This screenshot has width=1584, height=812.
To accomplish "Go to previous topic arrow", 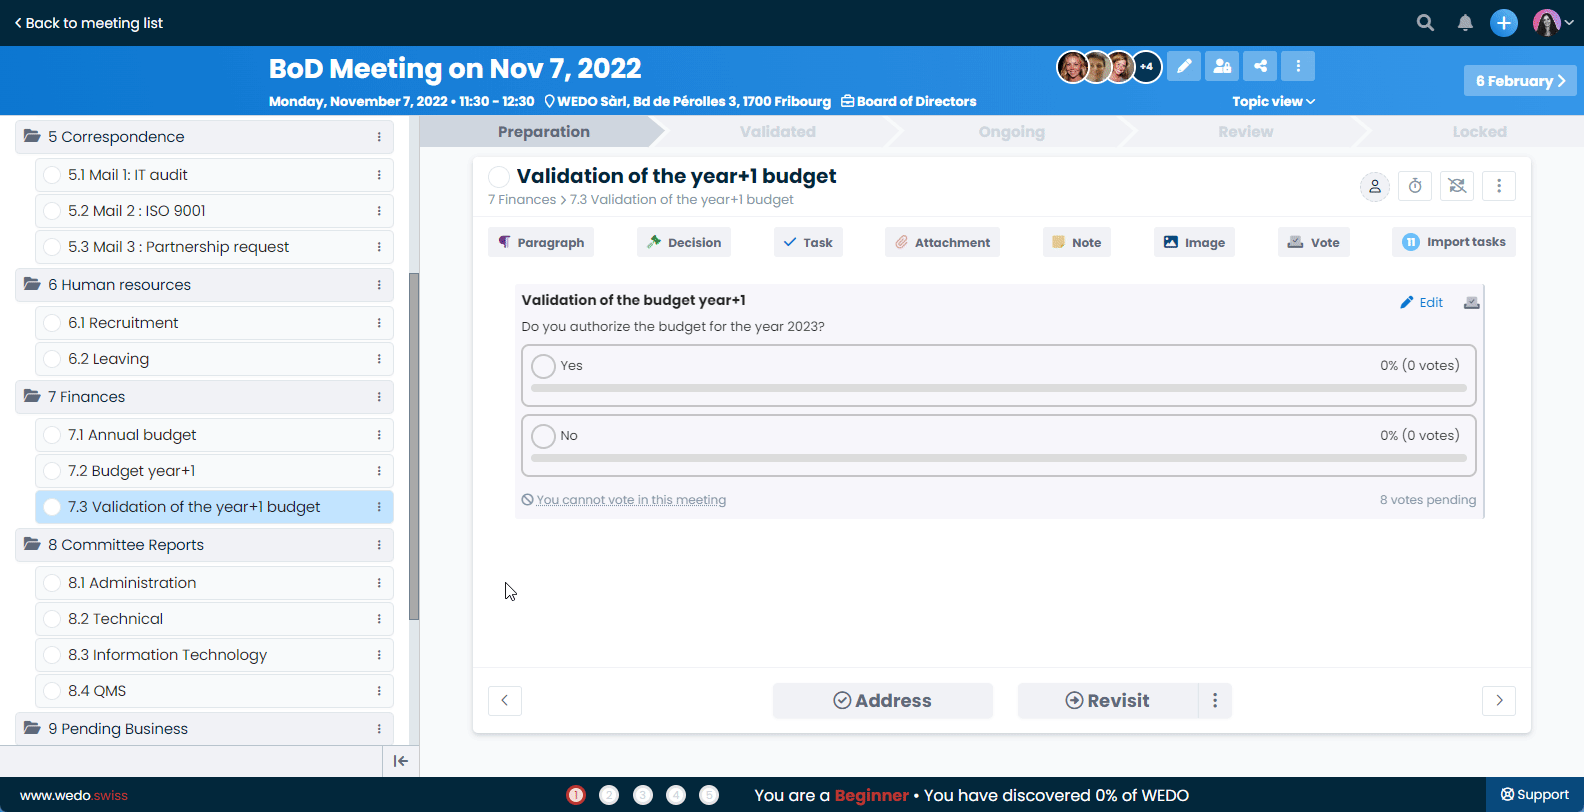I will (x=505, y=700).
